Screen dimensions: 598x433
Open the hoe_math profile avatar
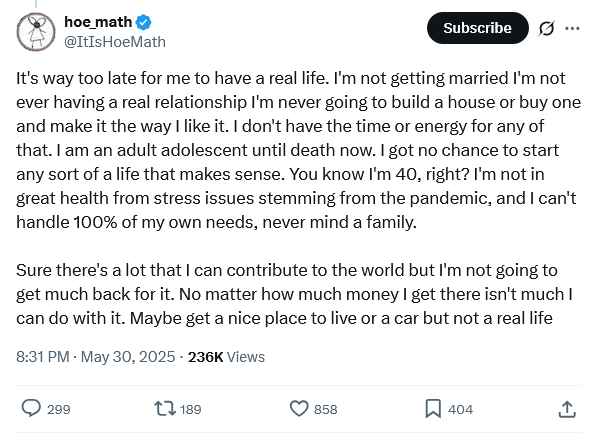point(36,32)
